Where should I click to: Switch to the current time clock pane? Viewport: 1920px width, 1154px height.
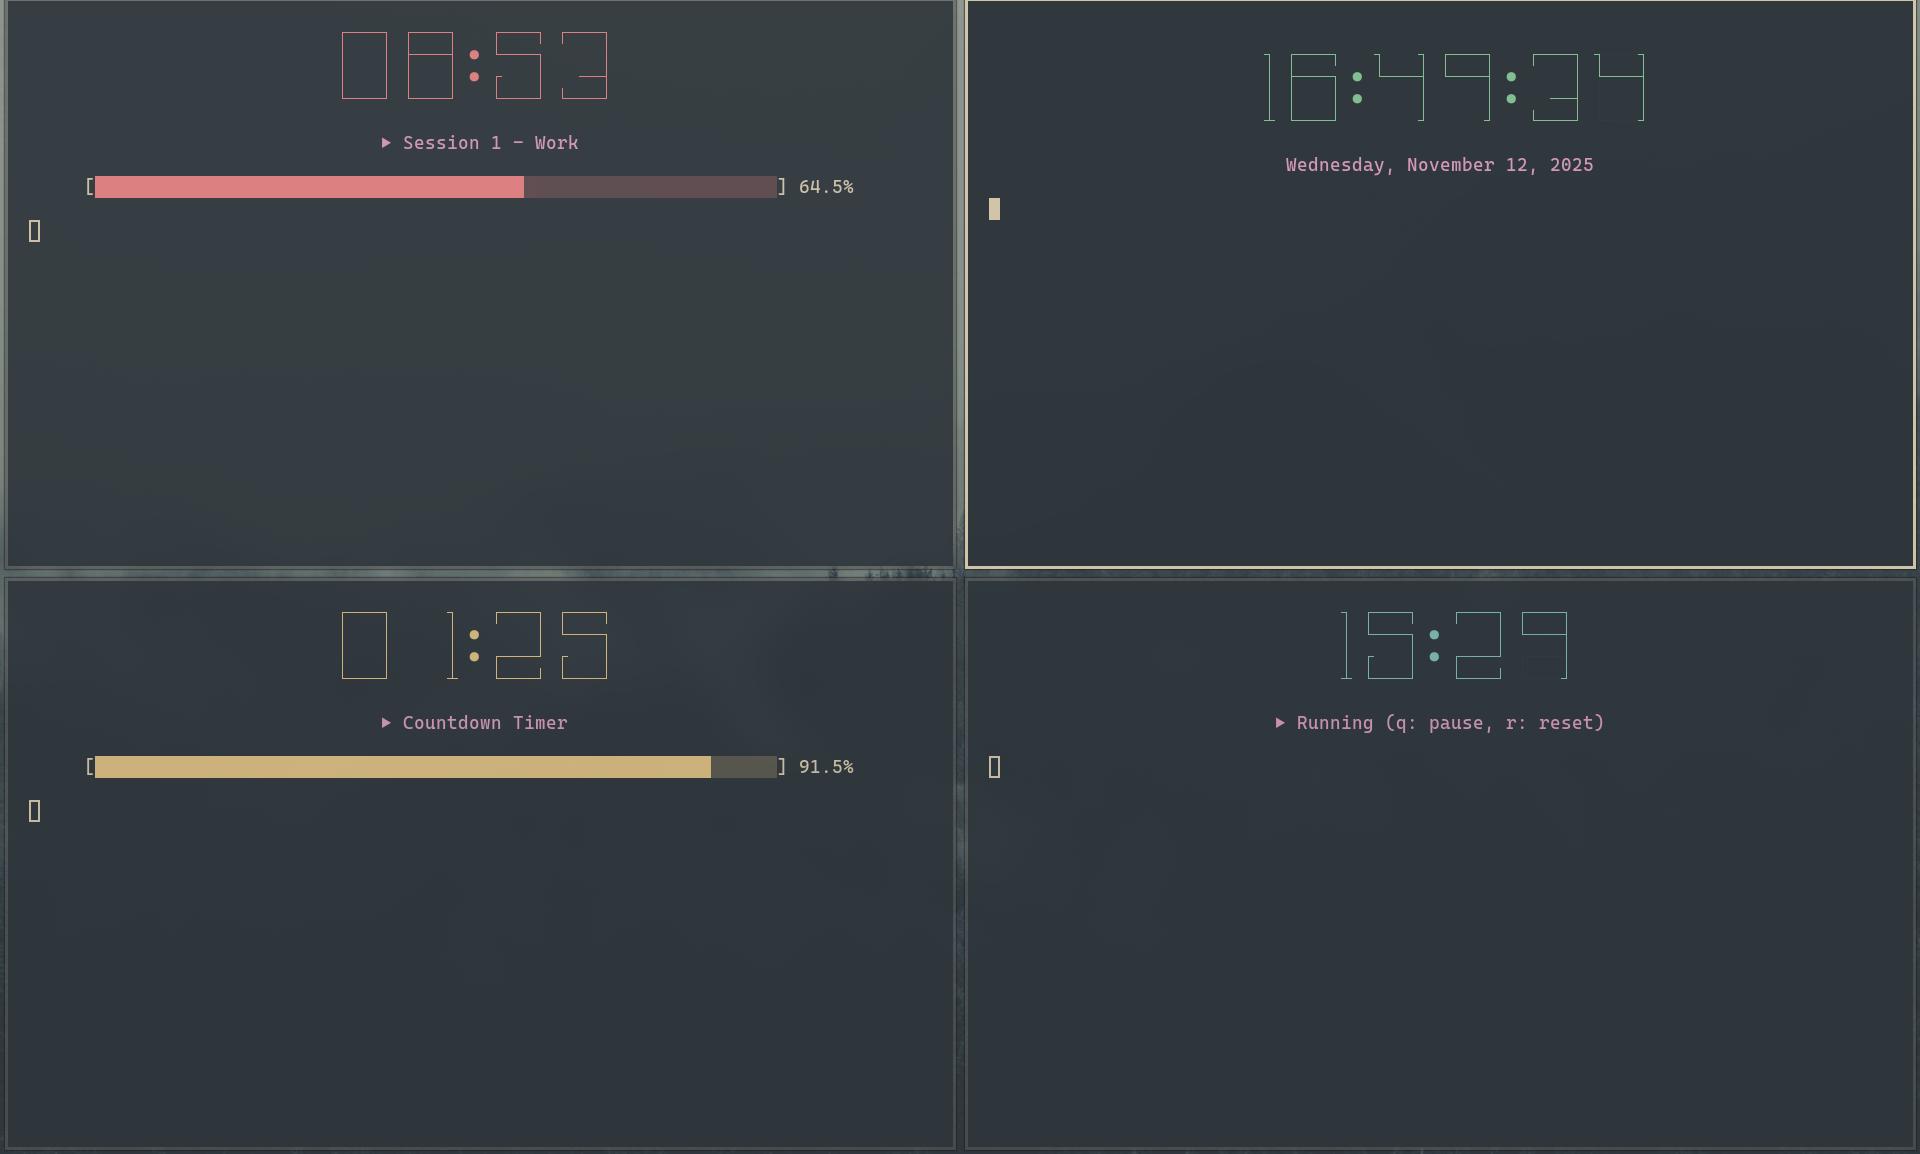(x=1440, y=380)
